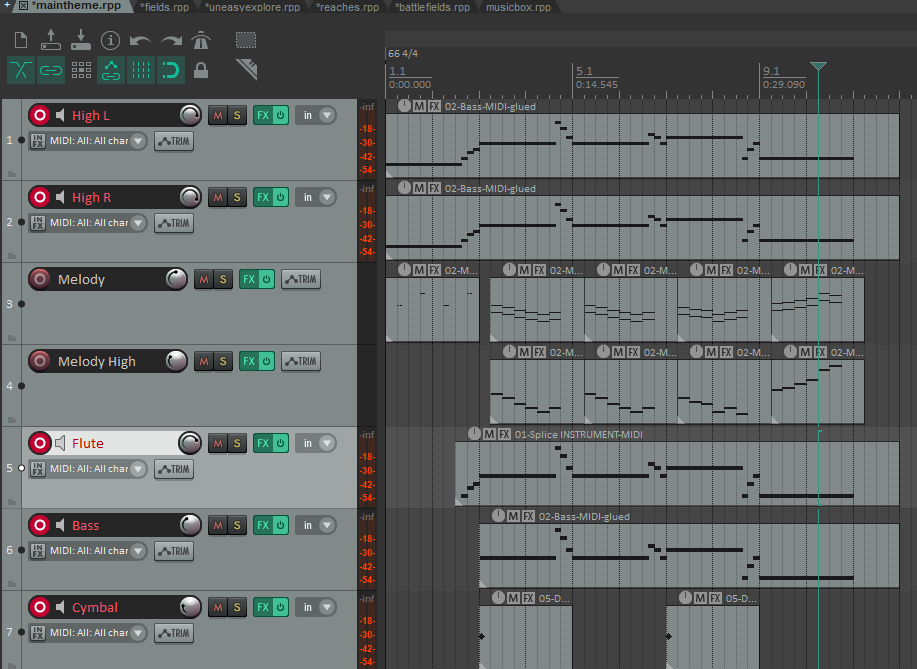
Task: Open MIDI input dropdown on High R
Action: coord(138,223)
